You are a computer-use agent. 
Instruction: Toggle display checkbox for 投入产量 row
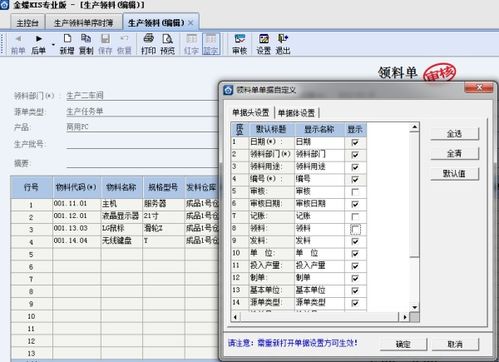tap(355, 266)
